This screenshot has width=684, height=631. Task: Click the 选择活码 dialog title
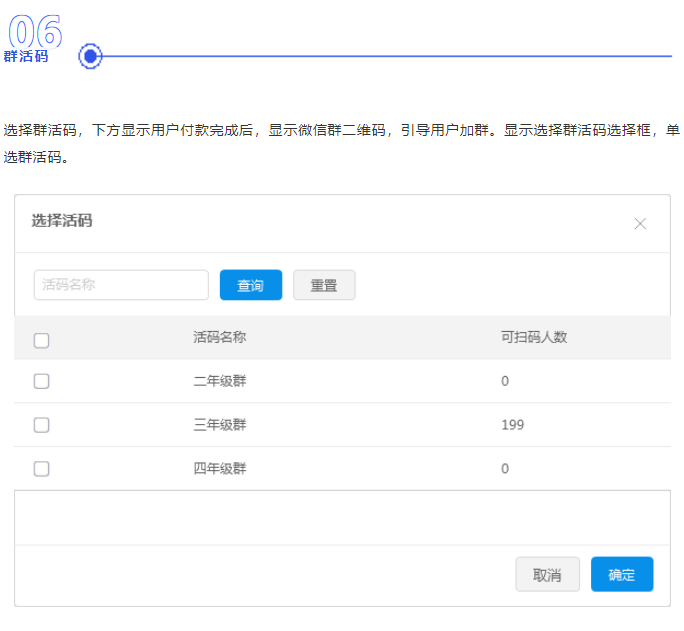62,221
